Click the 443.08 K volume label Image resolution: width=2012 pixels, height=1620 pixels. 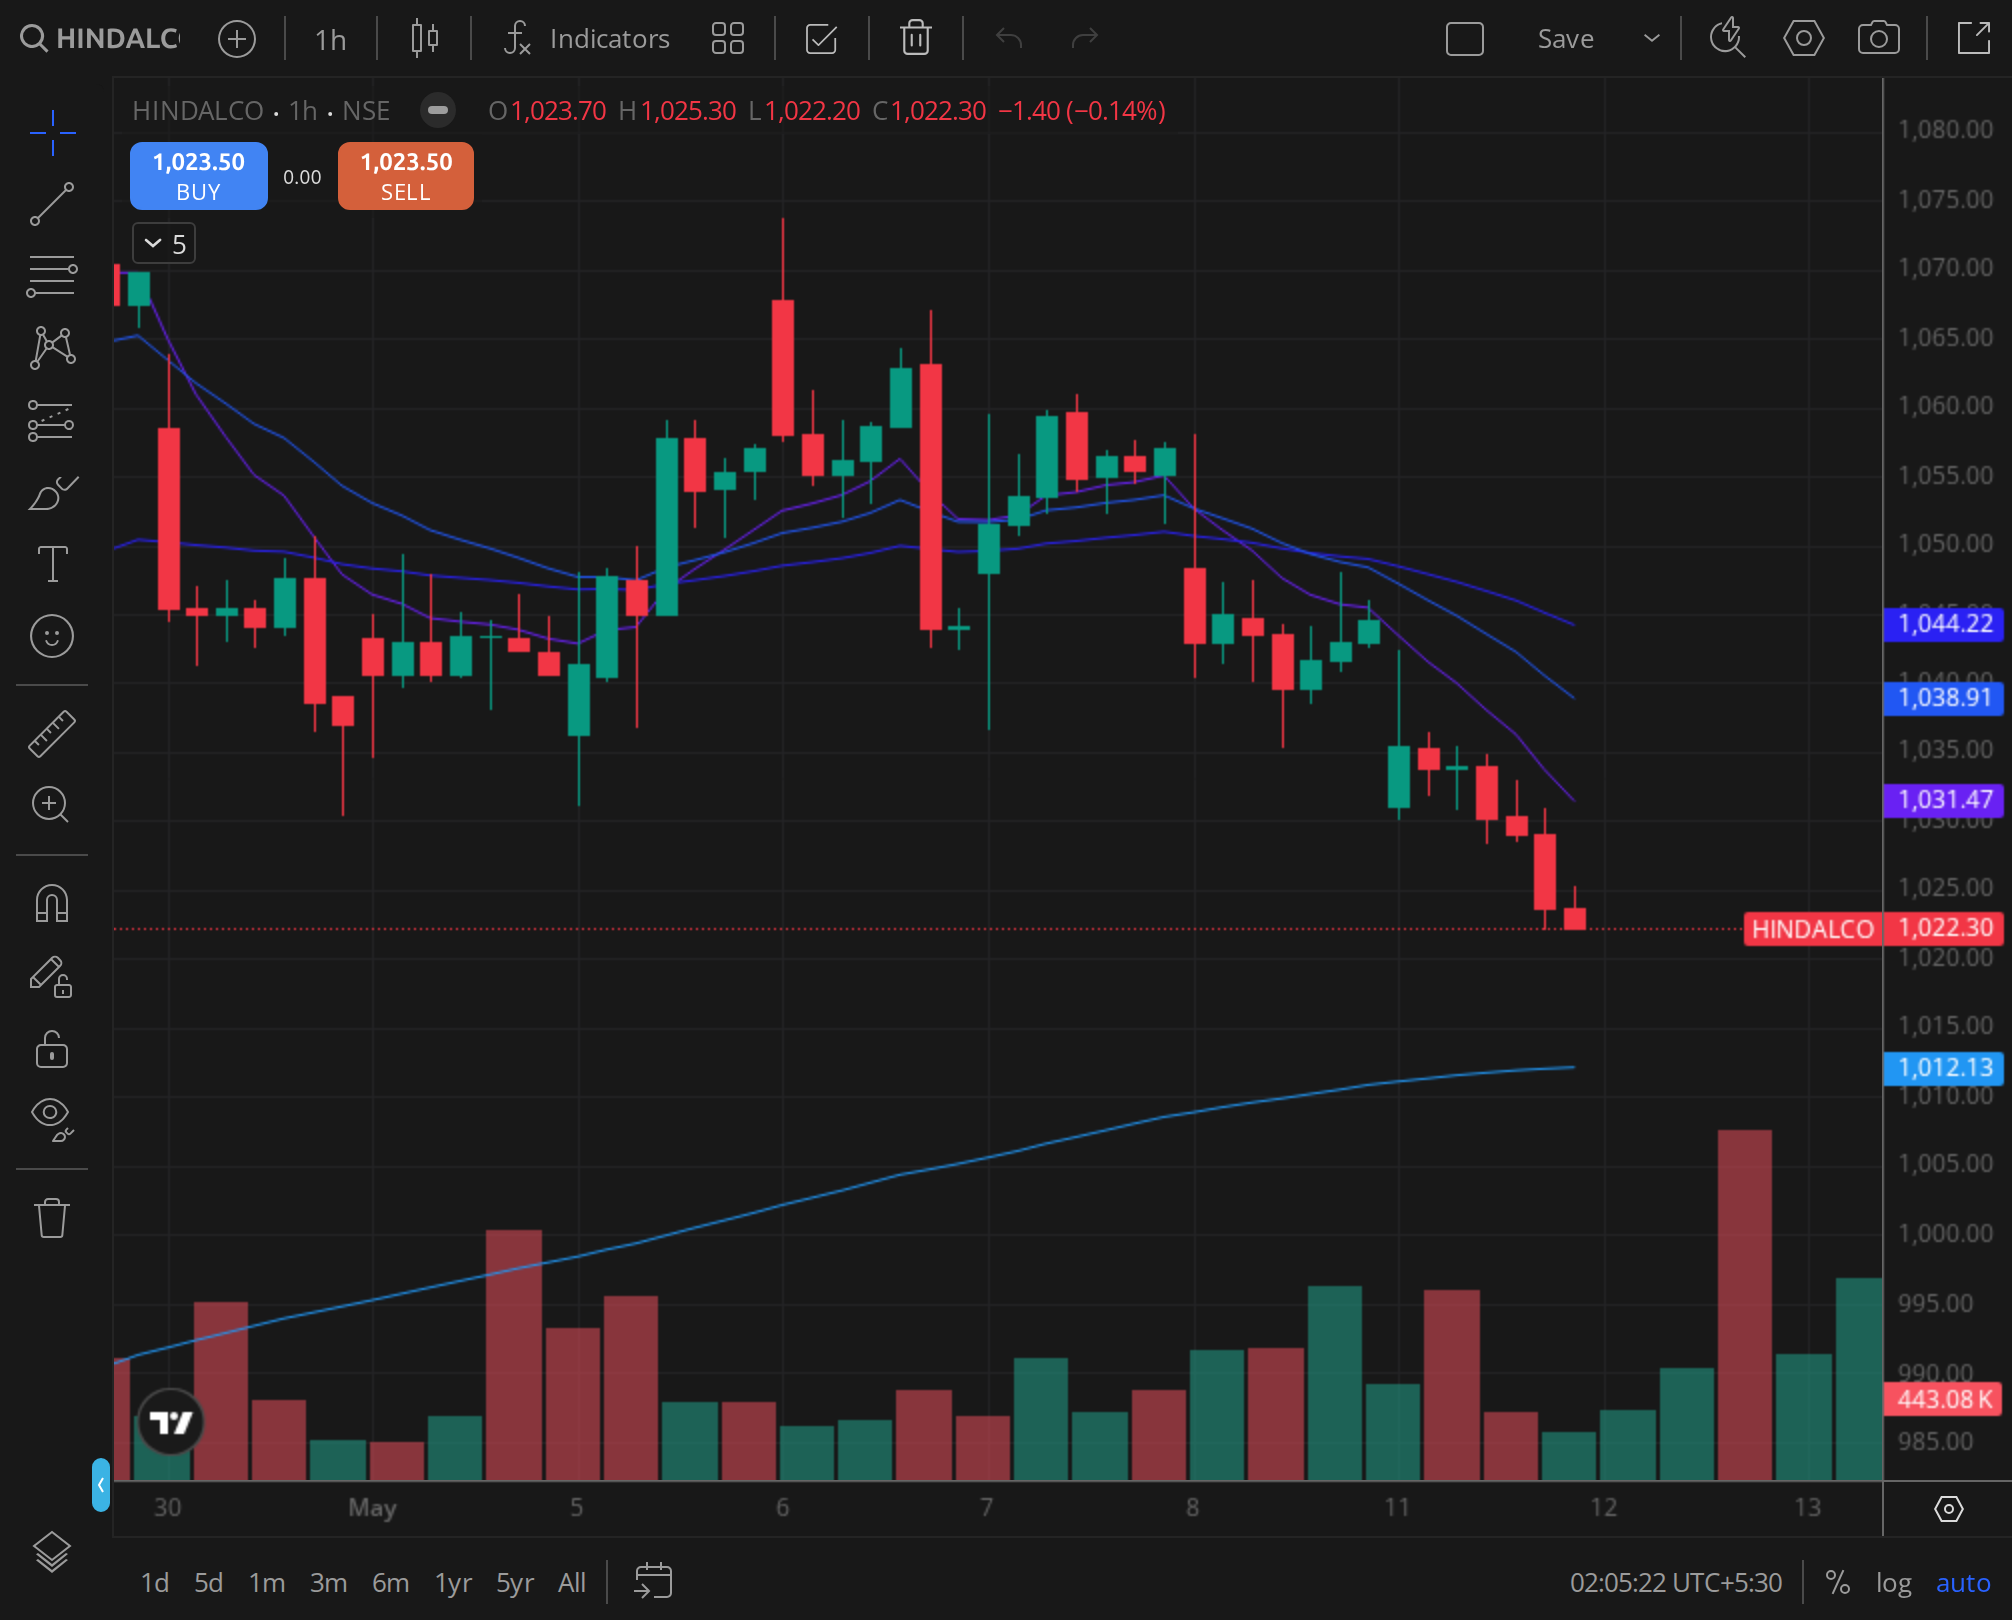1945,1399
